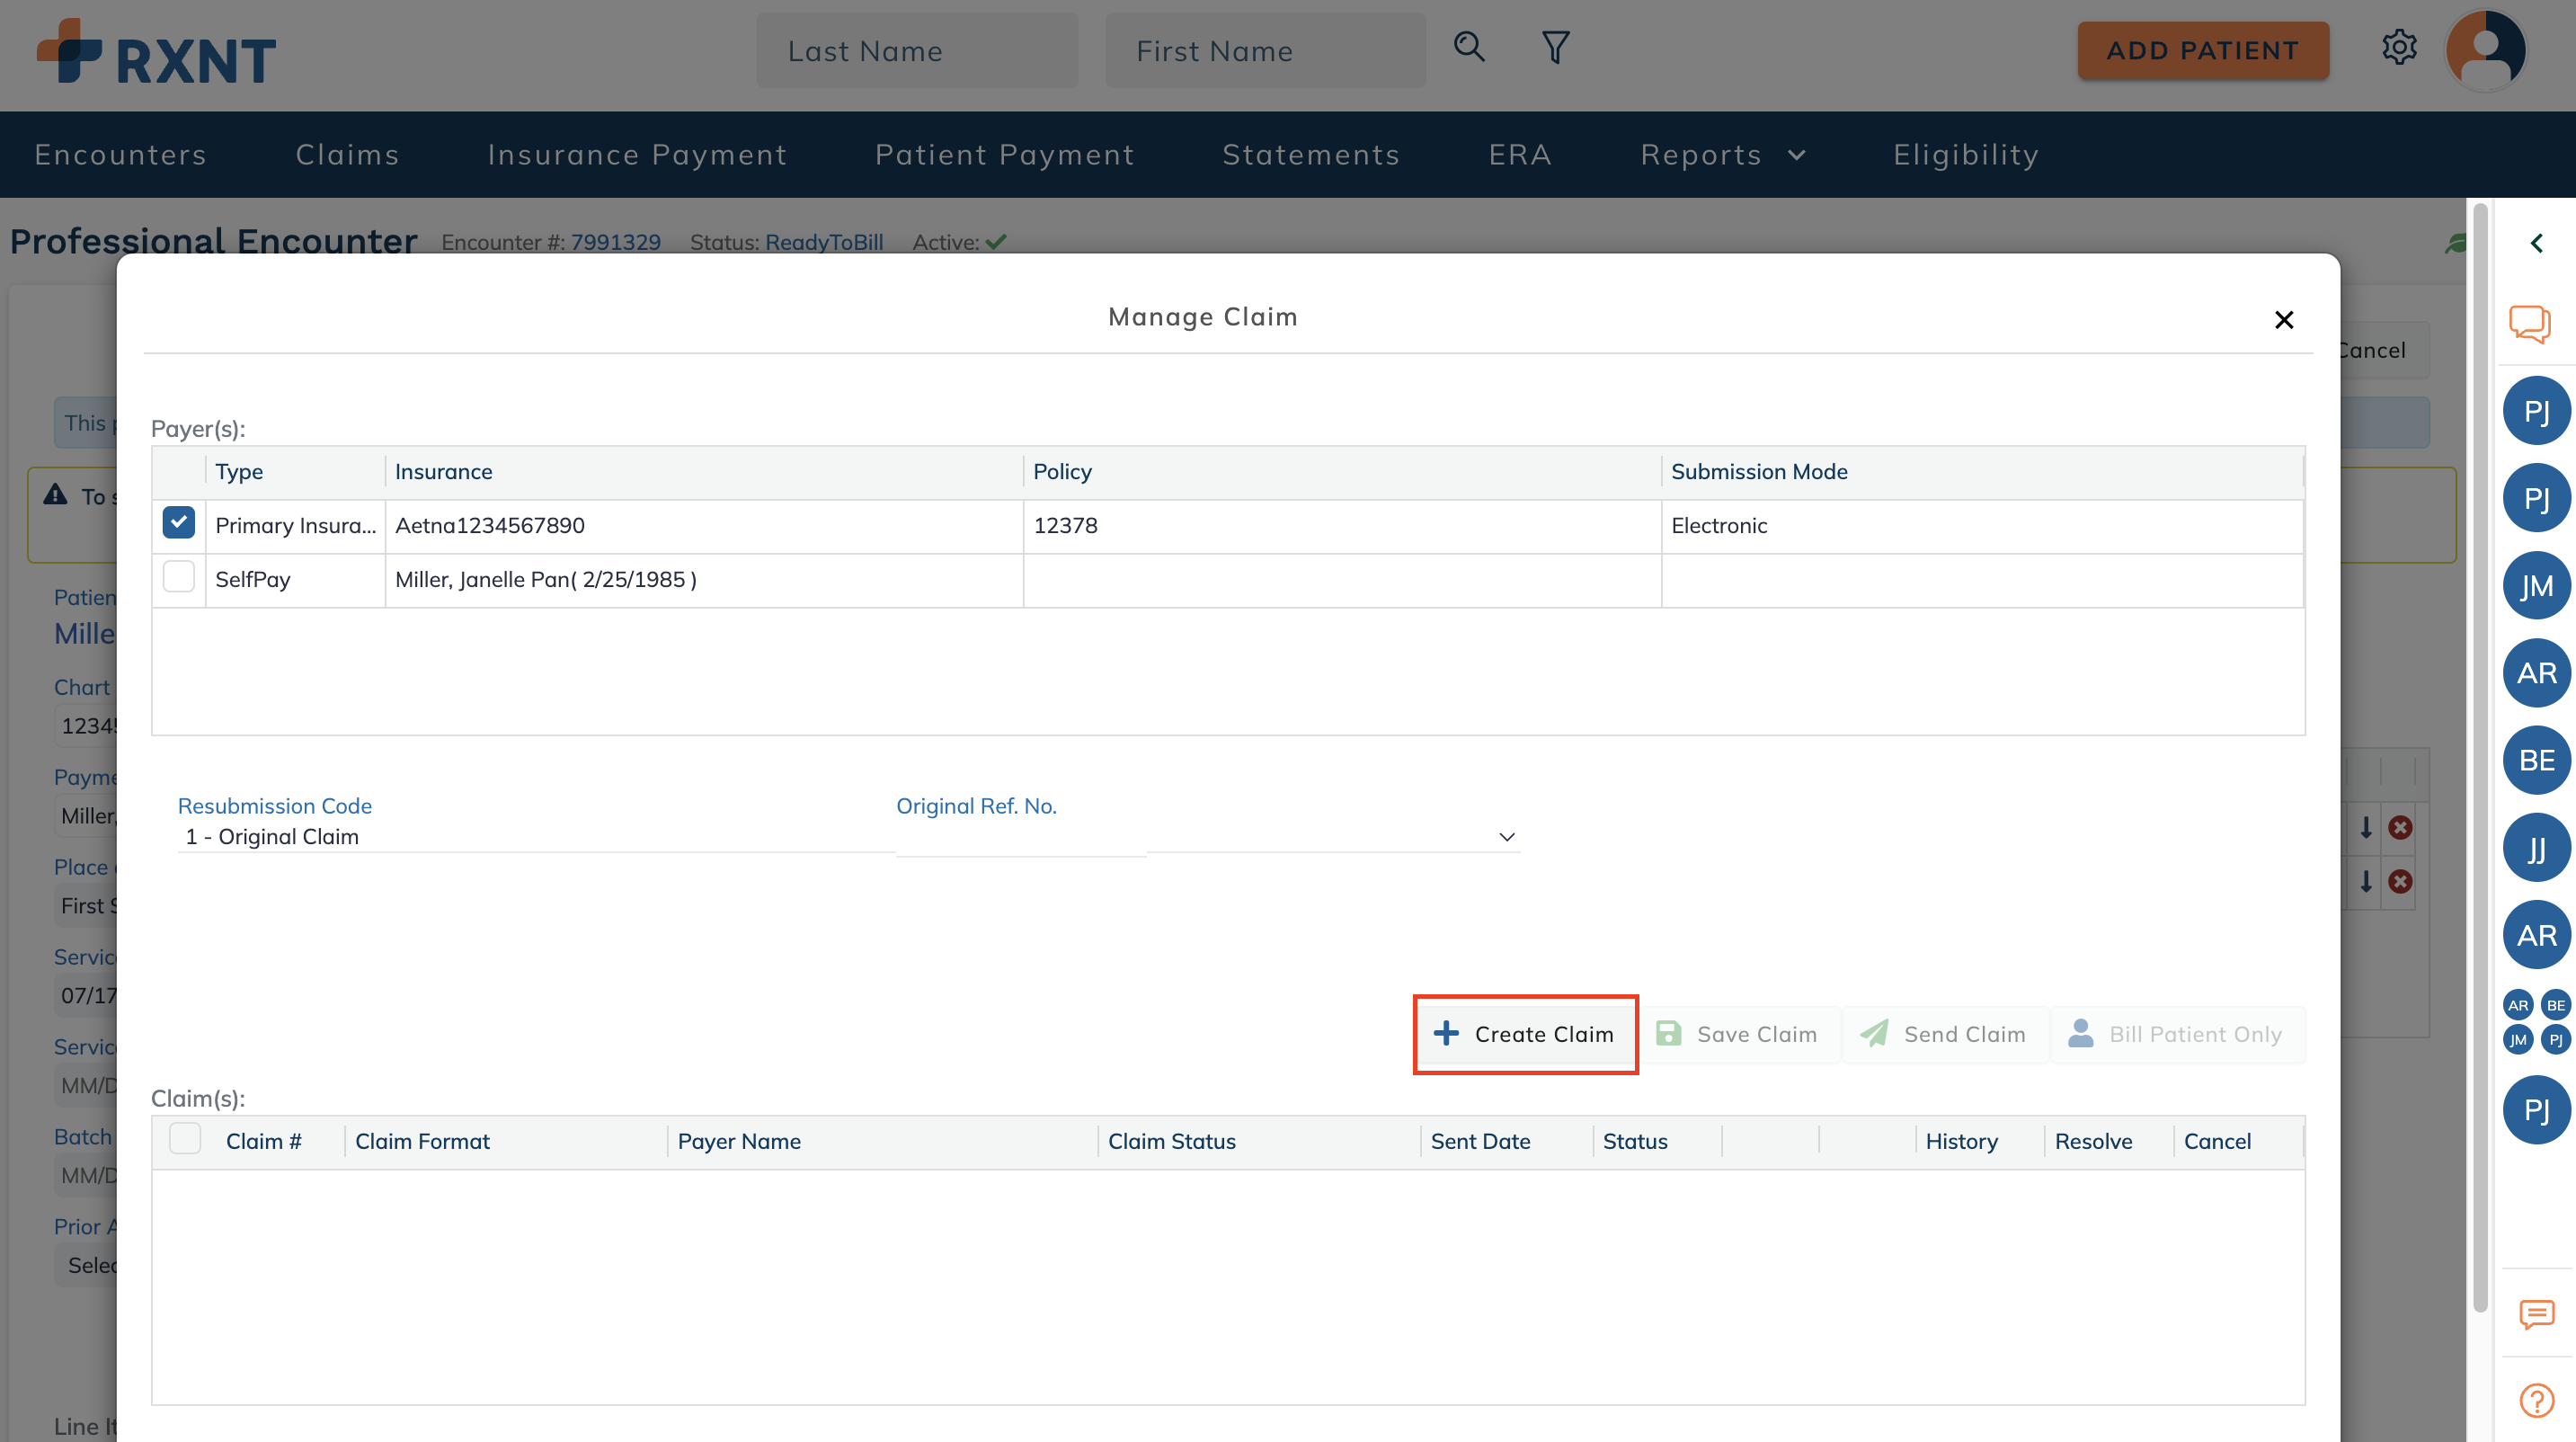Click the ADD PATIENT button
This screenshot has width=2576, height=1442.
coord(2202,51)
